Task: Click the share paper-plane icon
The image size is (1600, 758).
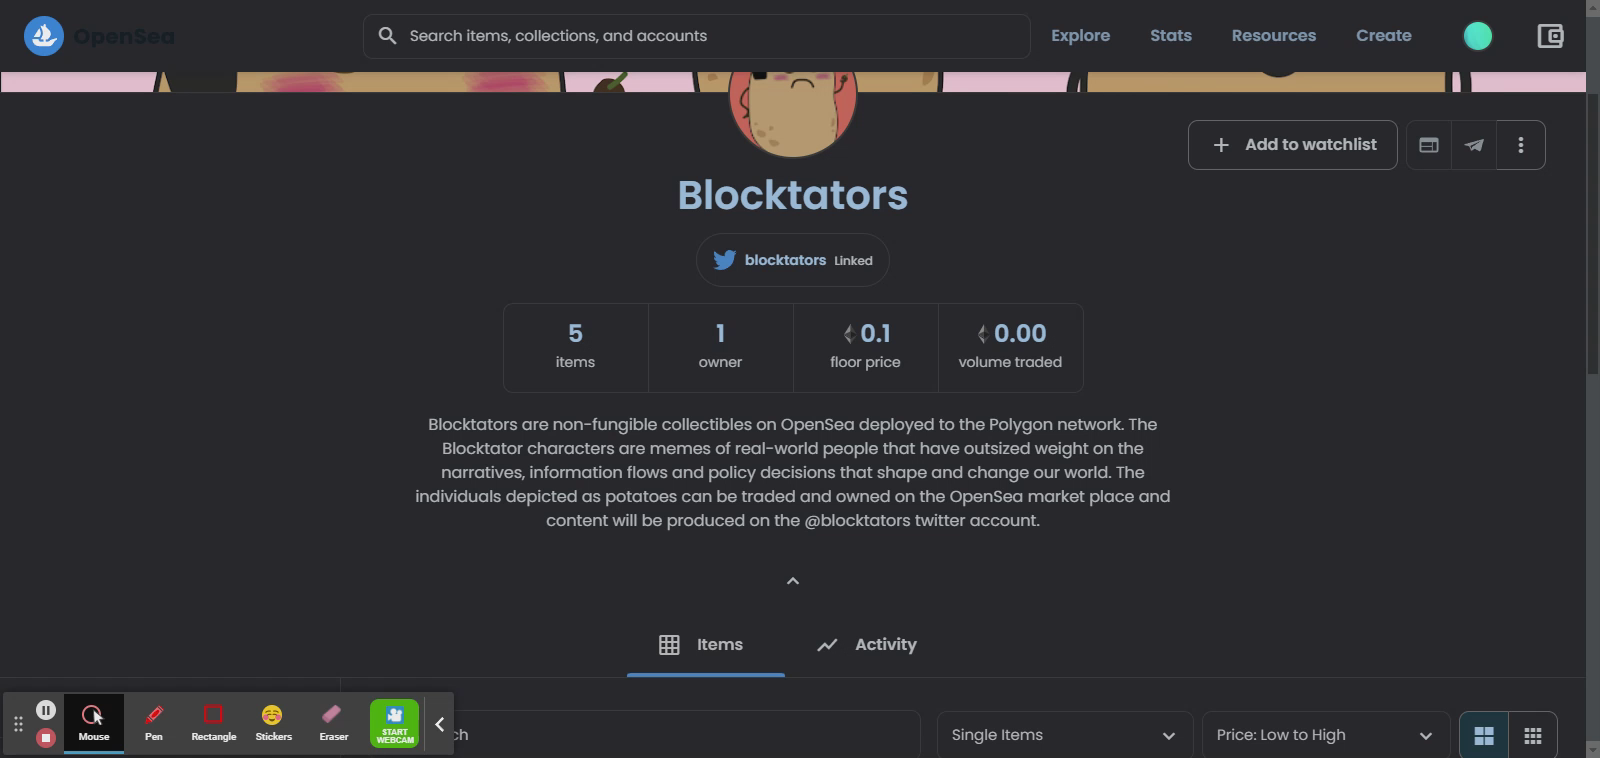Action: 1474,145
